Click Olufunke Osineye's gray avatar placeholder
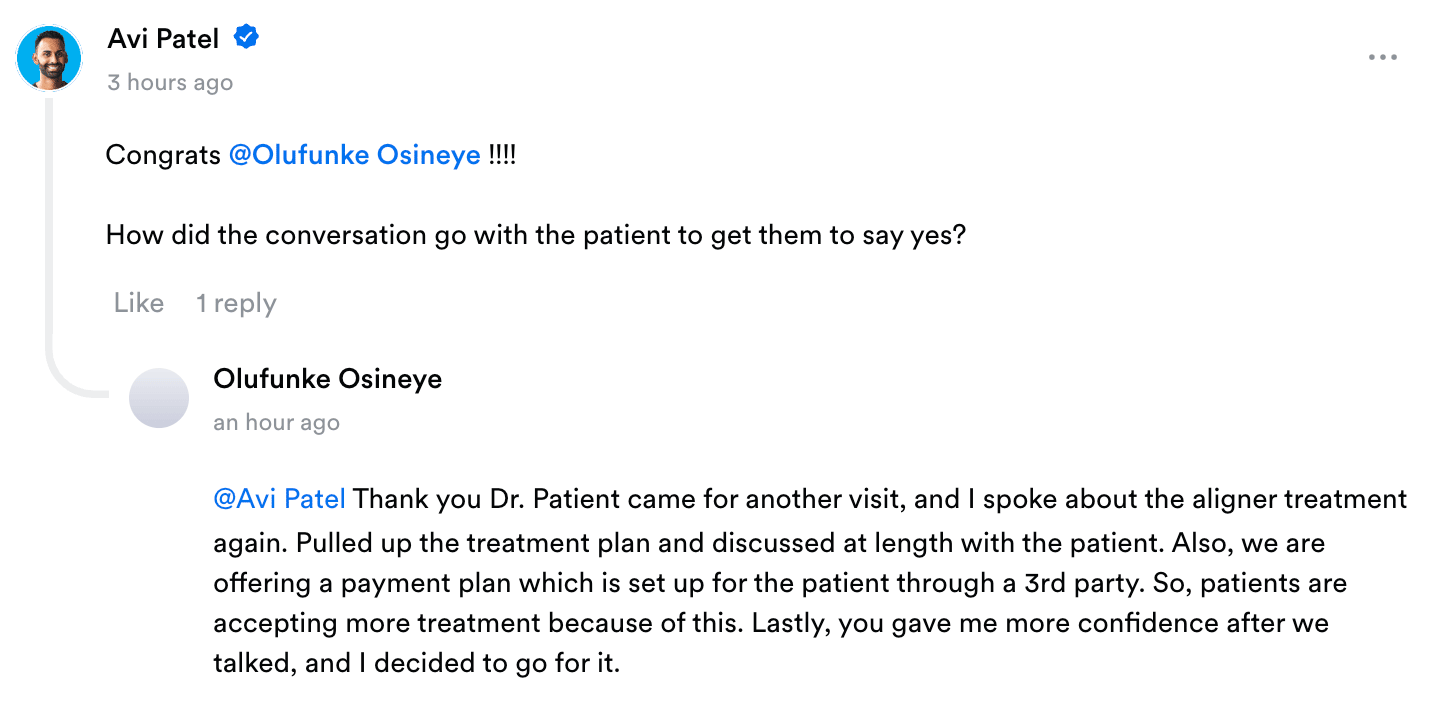 click(159, 398)
